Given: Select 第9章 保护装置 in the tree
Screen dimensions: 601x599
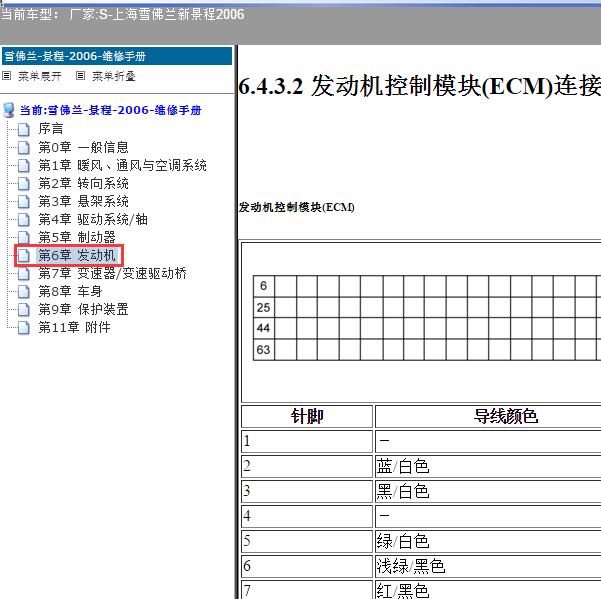Looking at the screenshot, I should [83, 309].
